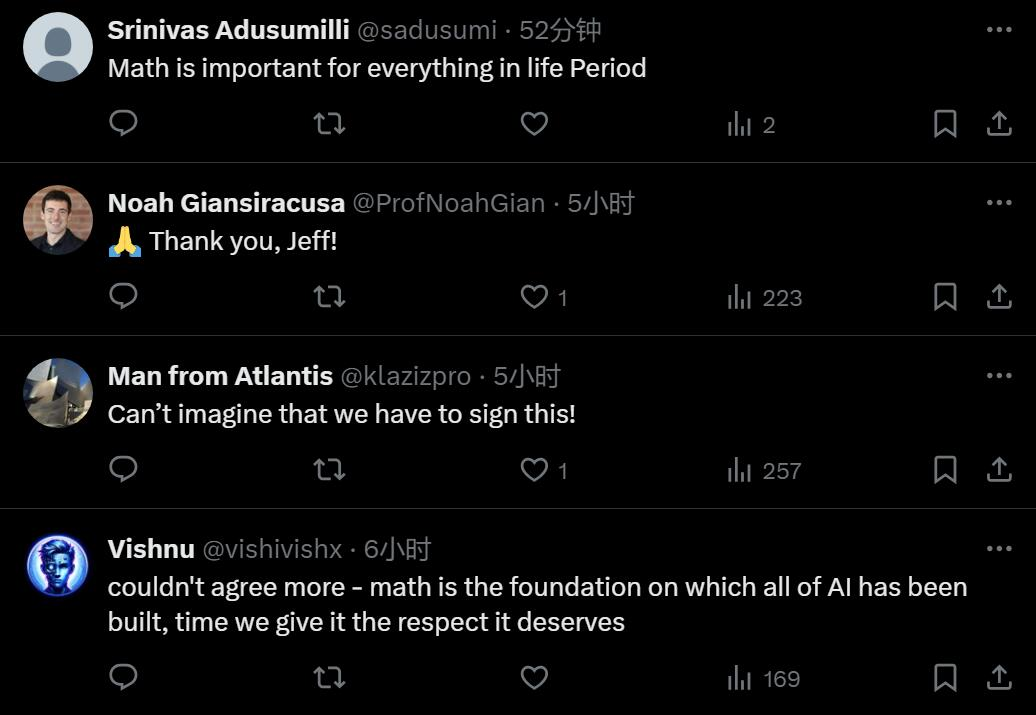This screenshot has width=1036, height=715.
Task: Share Srinivas Adusumilli's tweet
Action: (x=999, y=124)
